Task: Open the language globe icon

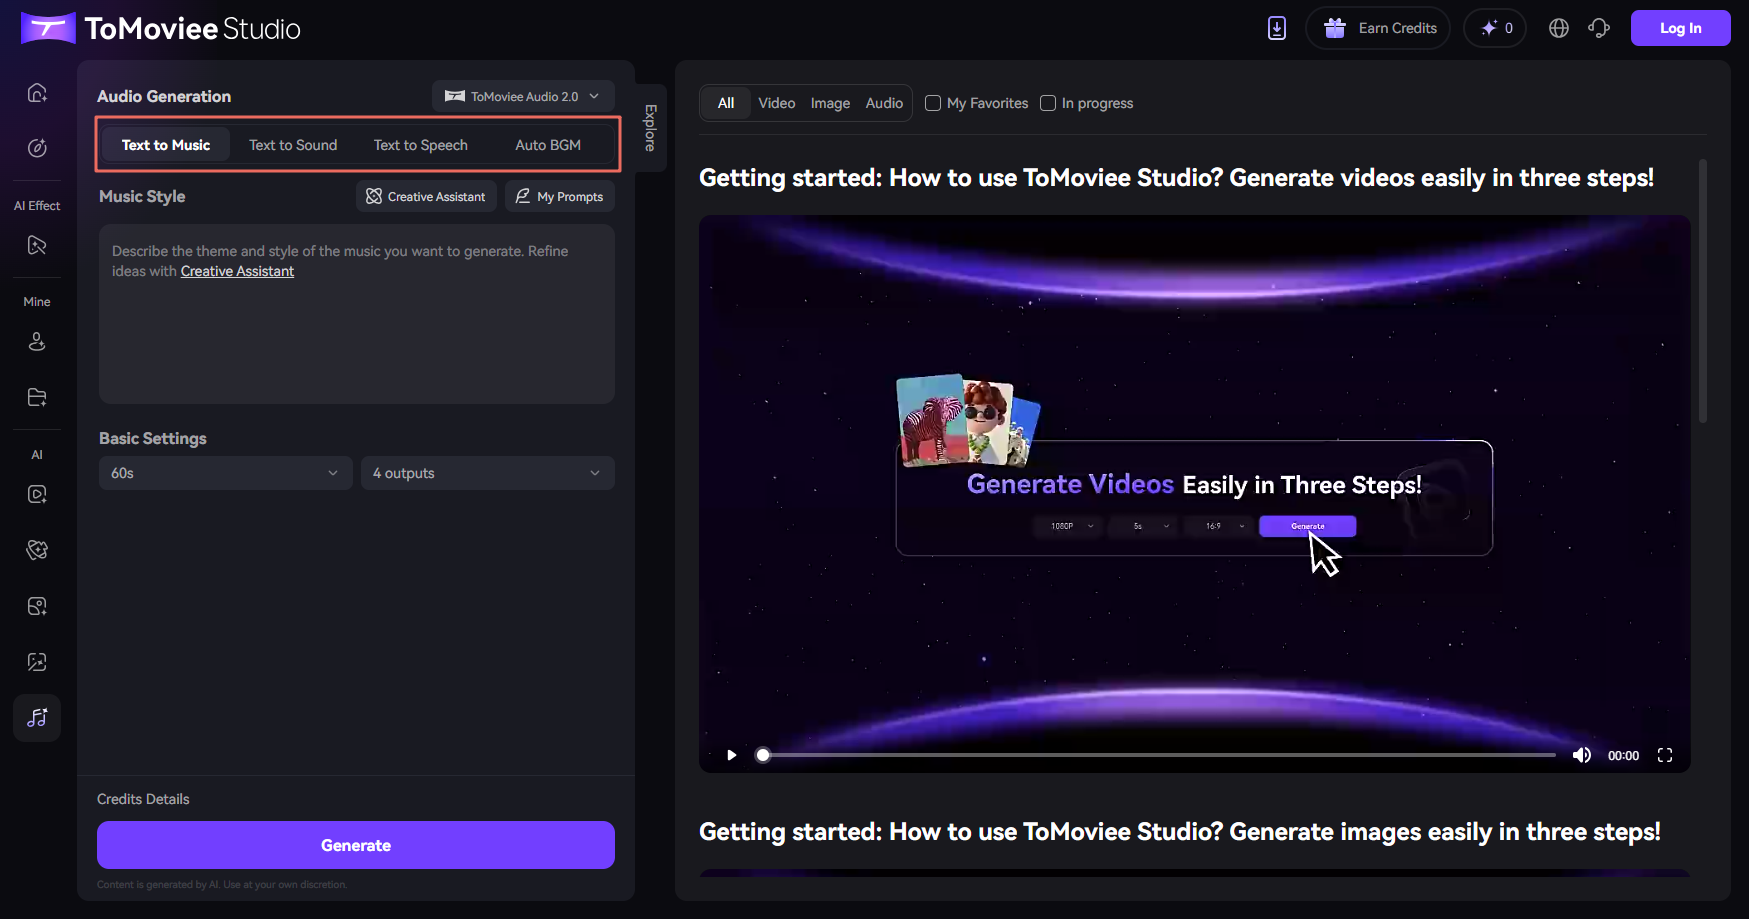Action: [x=1558, y=28]
